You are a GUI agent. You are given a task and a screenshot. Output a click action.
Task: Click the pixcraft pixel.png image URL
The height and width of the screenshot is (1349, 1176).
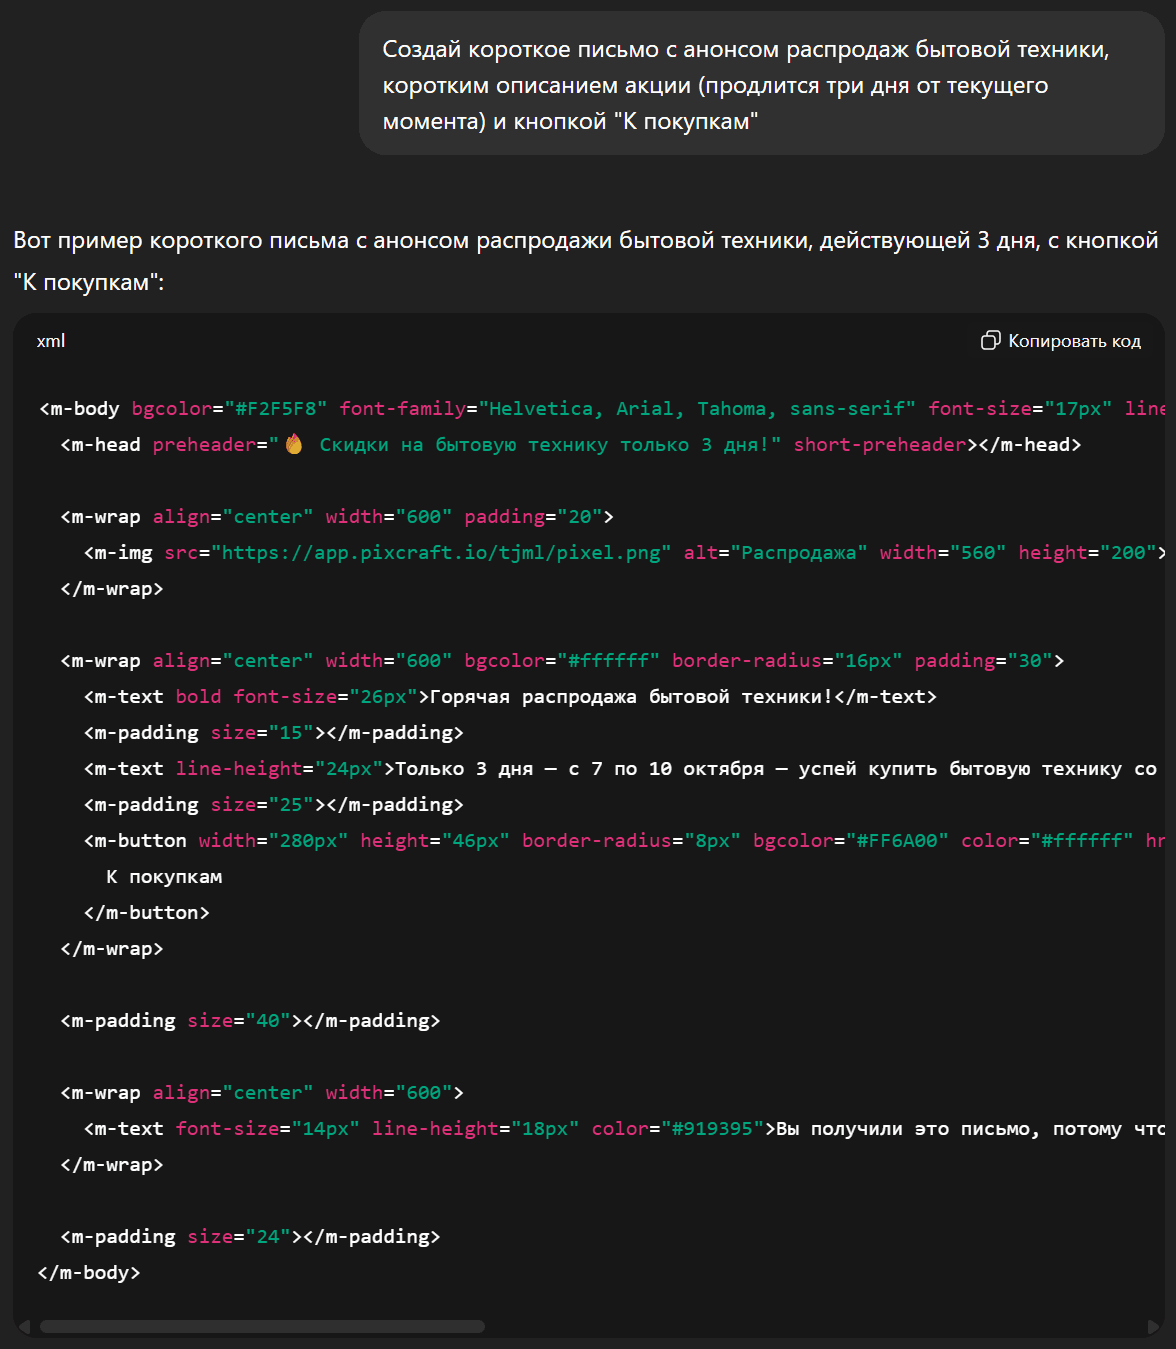point(440,553)
